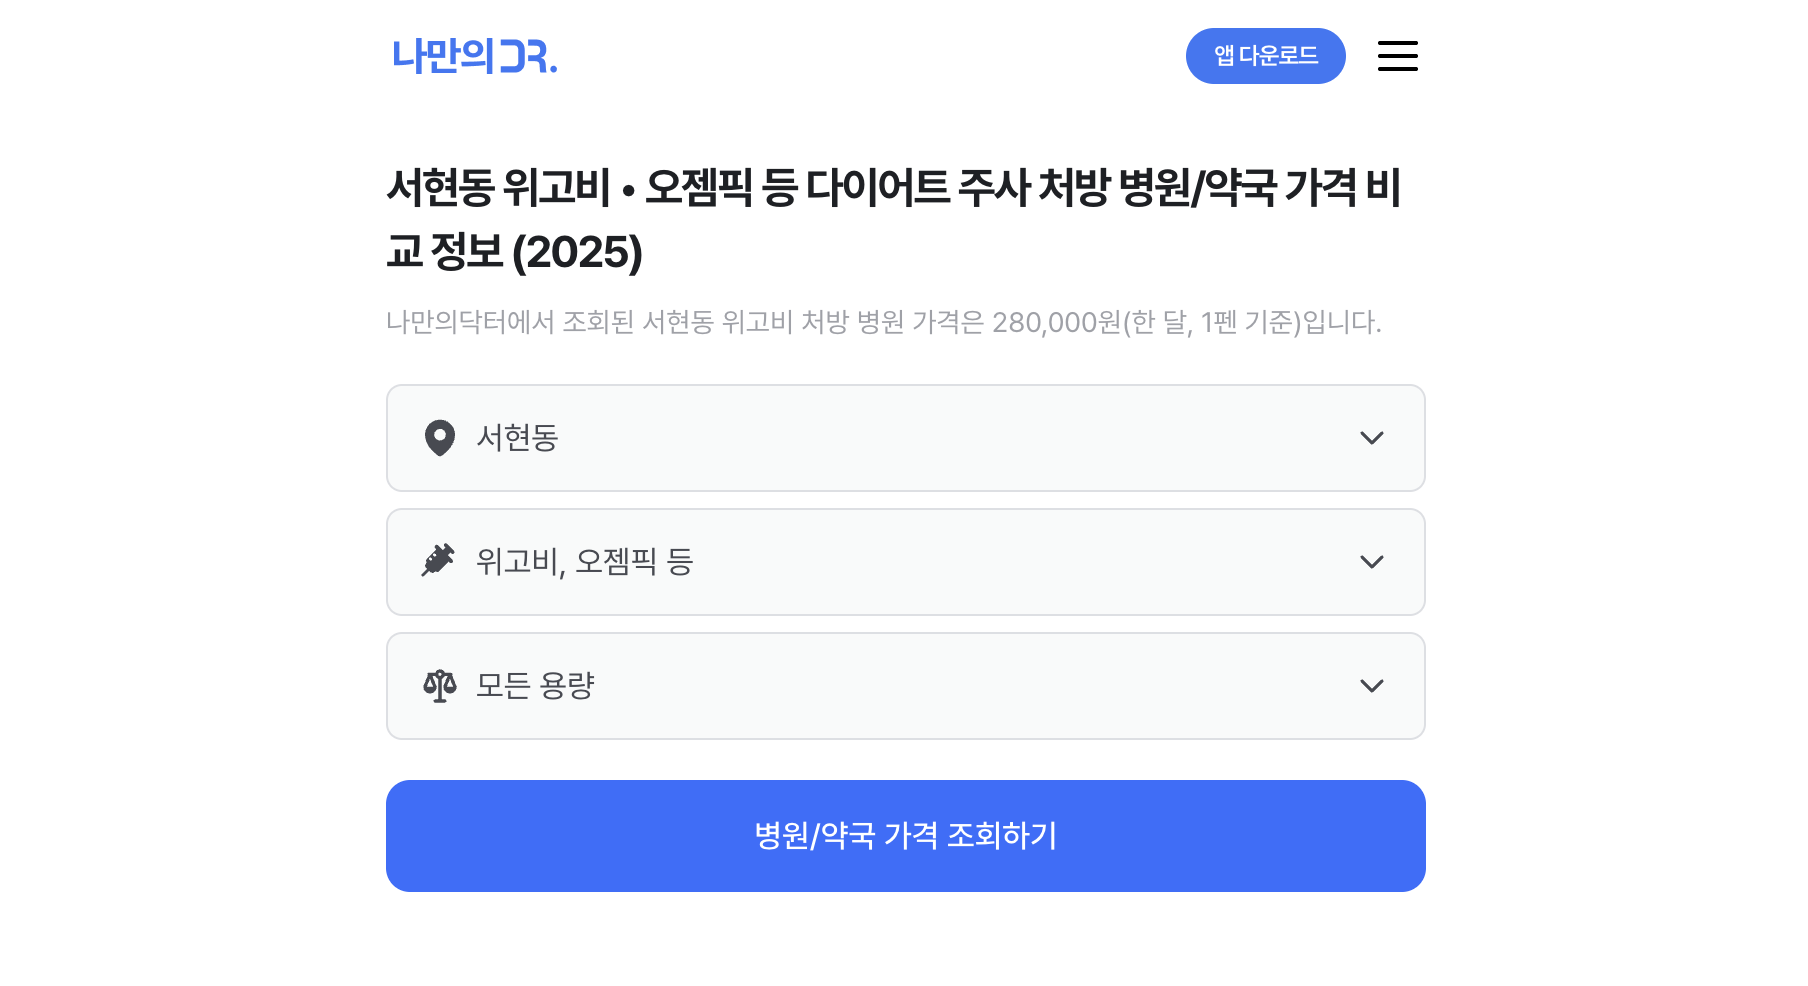The image size is (1808, 986).
Task: Open the hamburger menu in the top right
Action: pyautogui.click(x=1397, y=56)
